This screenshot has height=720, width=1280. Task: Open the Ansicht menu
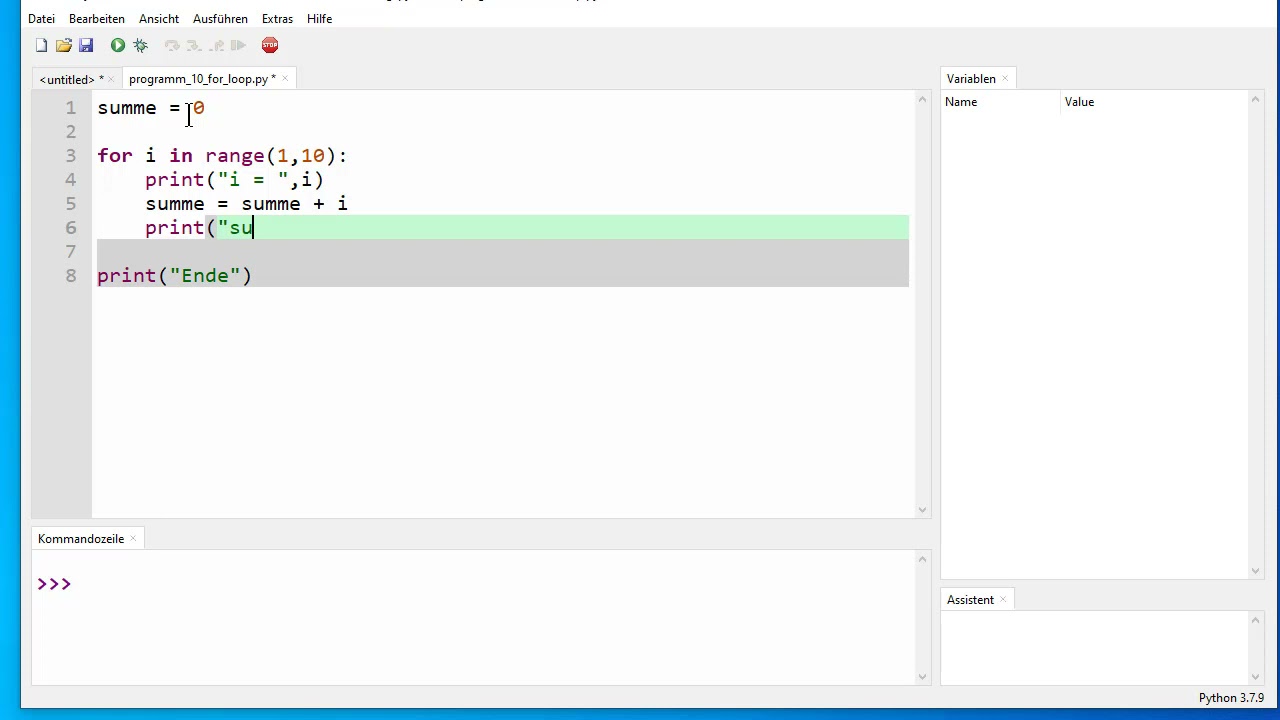point(159,18)
